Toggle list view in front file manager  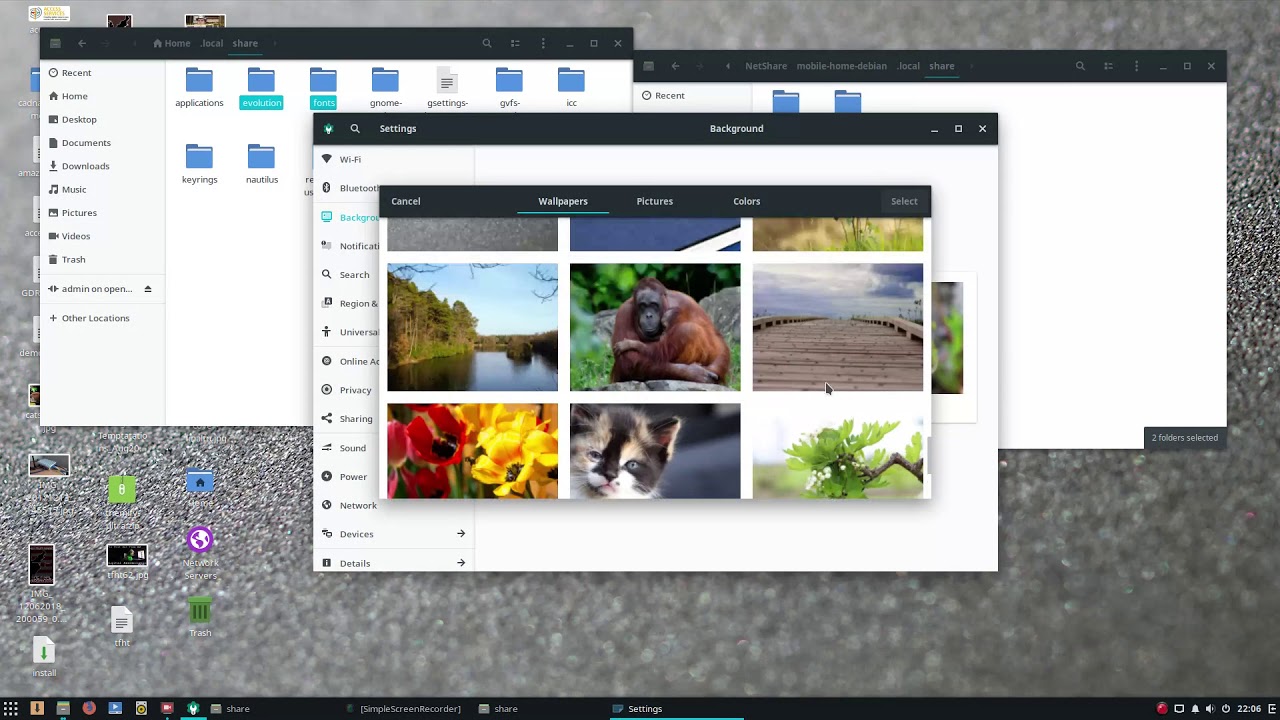click(x=515, y=43)
